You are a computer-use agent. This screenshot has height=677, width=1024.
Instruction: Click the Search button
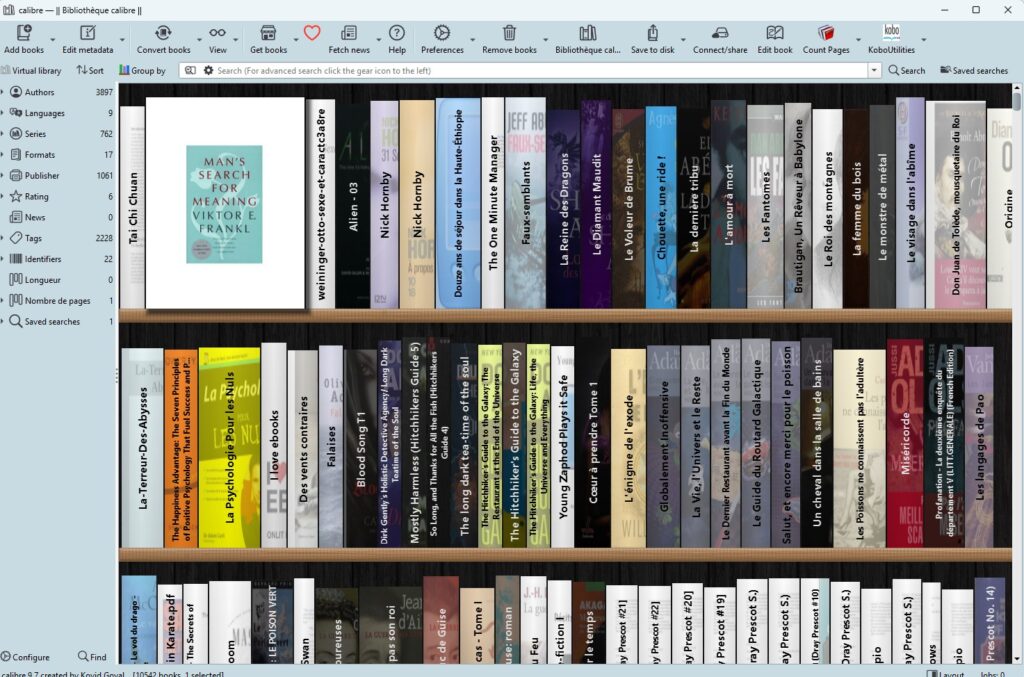tap(908, 70)
